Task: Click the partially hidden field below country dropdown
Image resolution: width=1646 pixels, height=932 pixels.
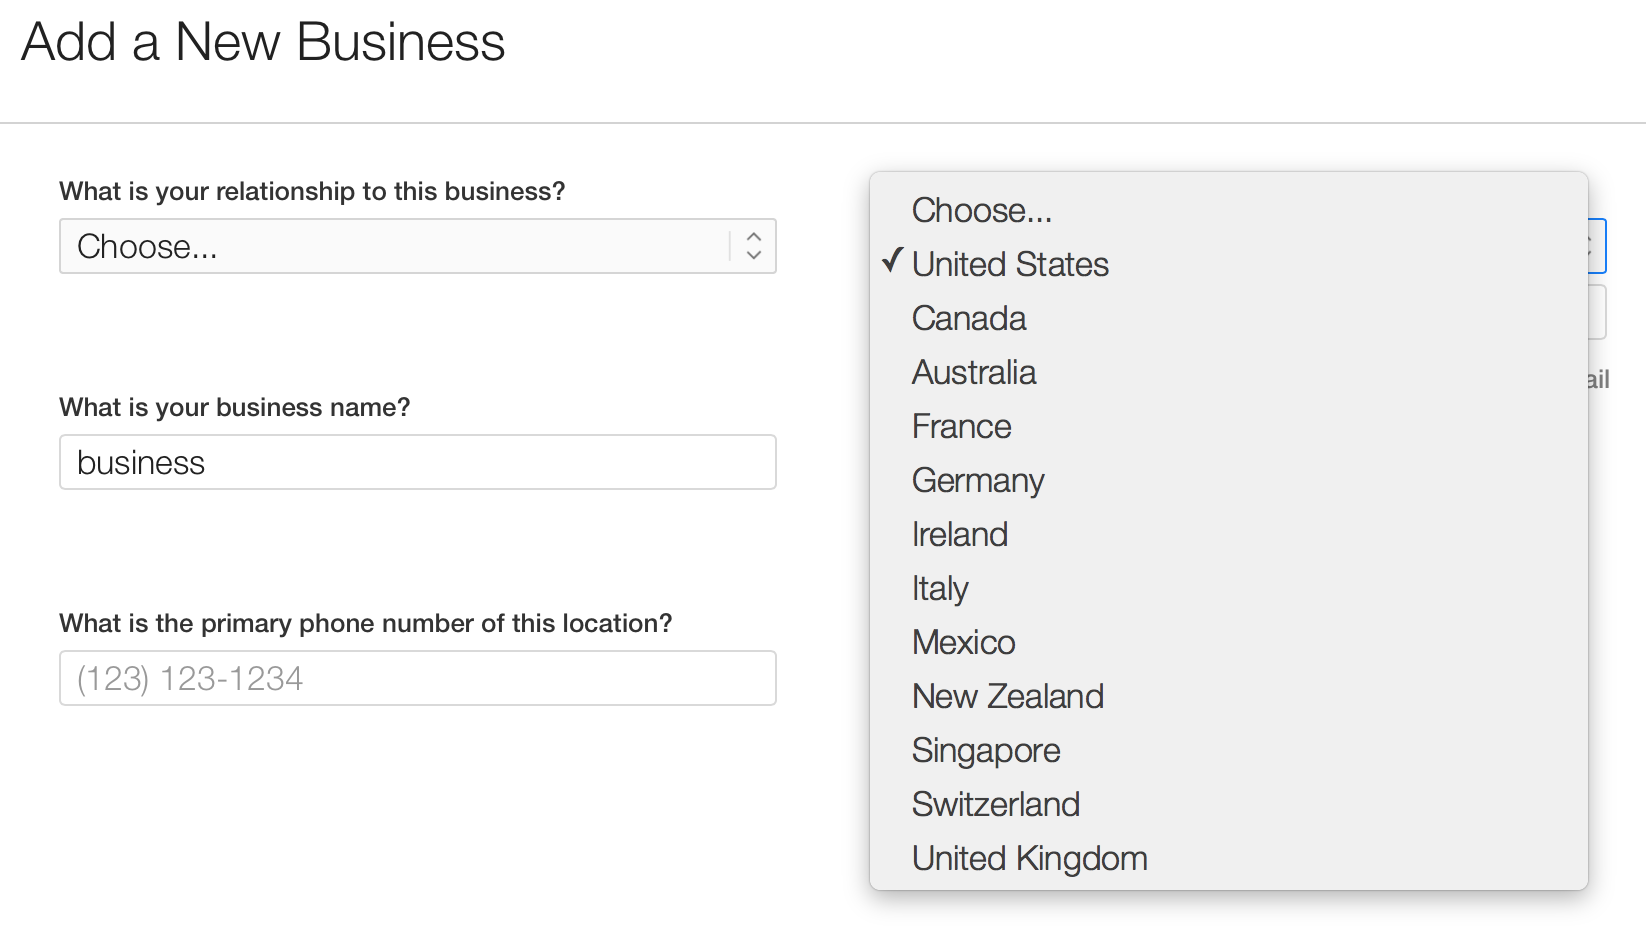Action: coord(1597,313)
